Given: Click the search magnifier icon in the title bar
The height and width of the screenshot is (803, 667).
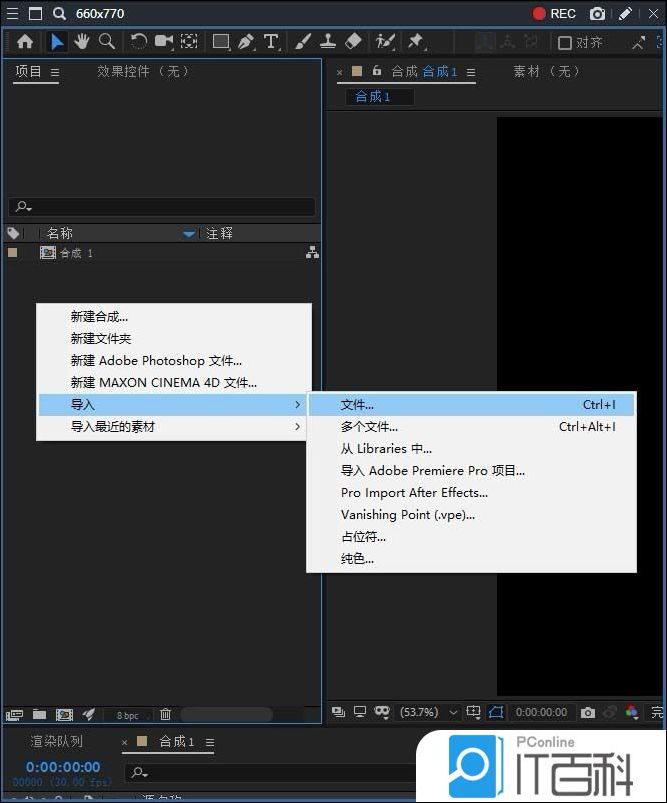Looking at the screenshot, I should (59, 14).
